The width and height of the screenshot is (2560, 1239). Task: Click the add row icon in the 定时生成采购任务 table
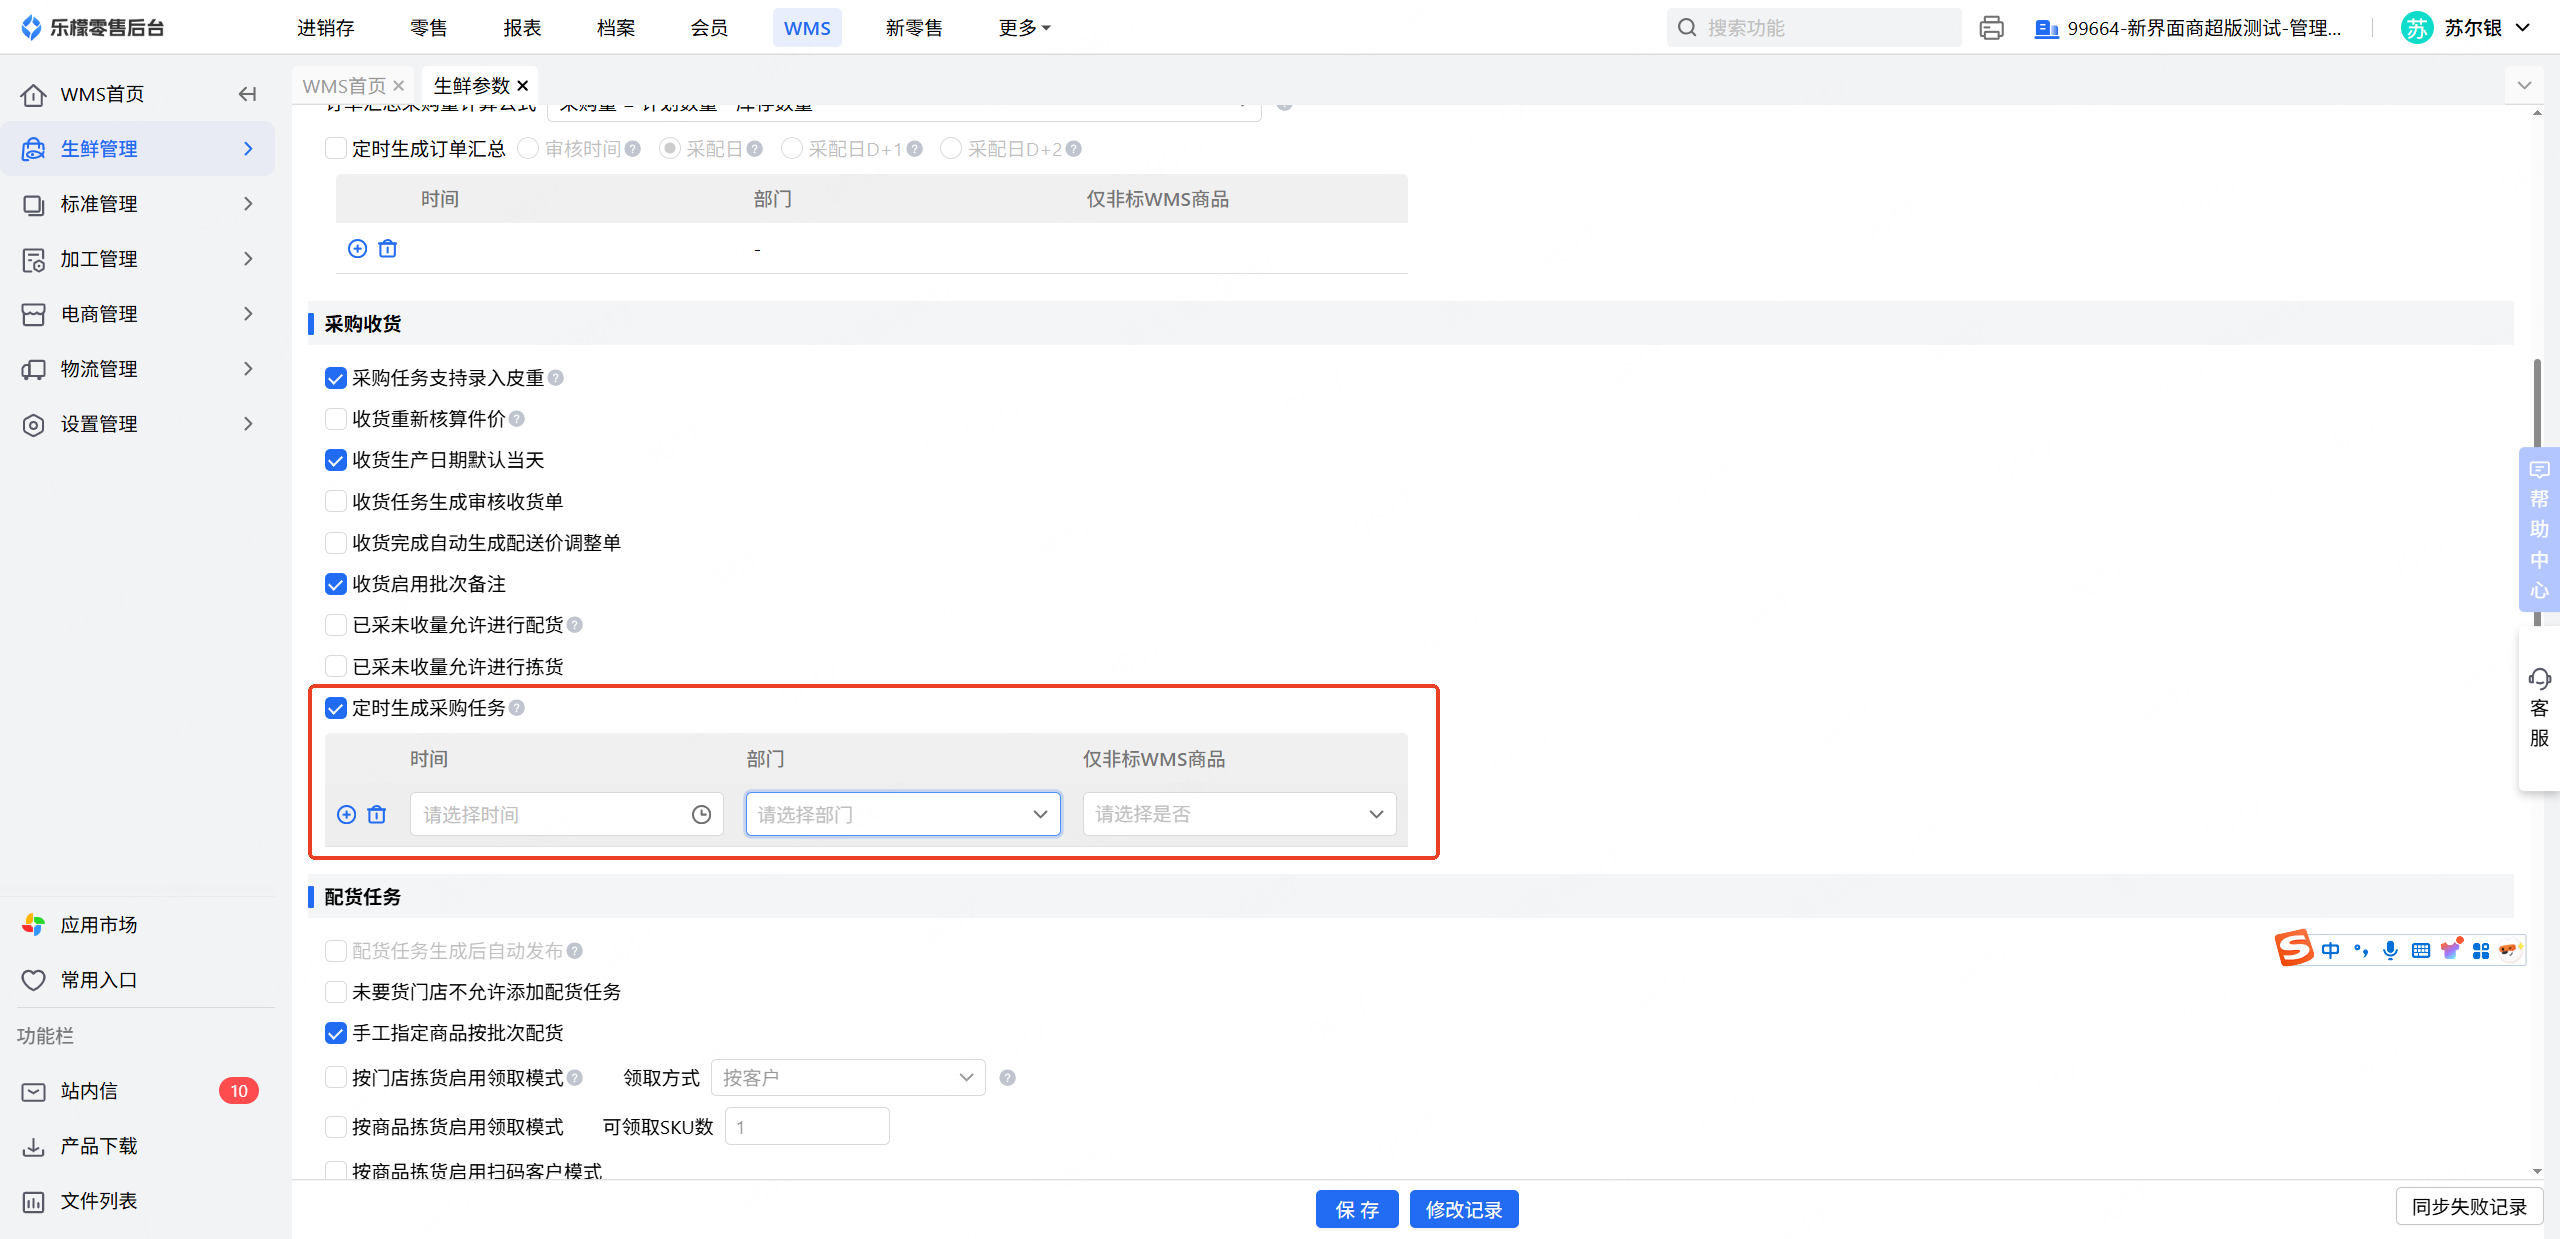click(x=346, y=814)
